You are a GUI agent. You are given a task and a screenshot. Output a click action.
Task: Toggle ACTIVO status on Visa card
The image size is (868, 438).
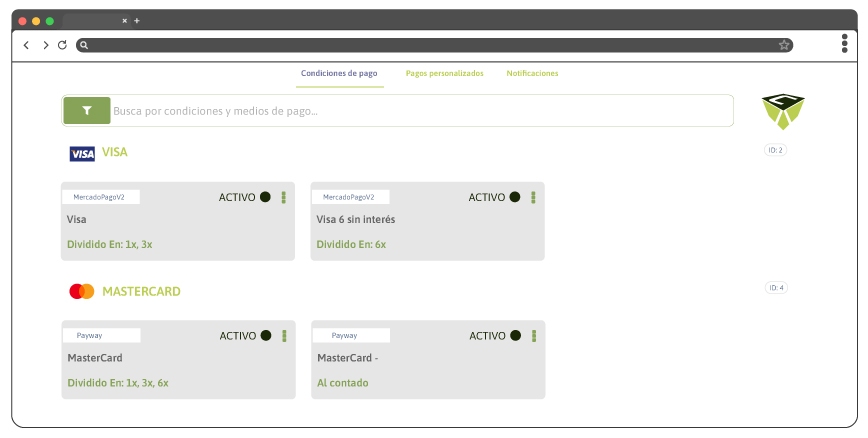(265, 197)
